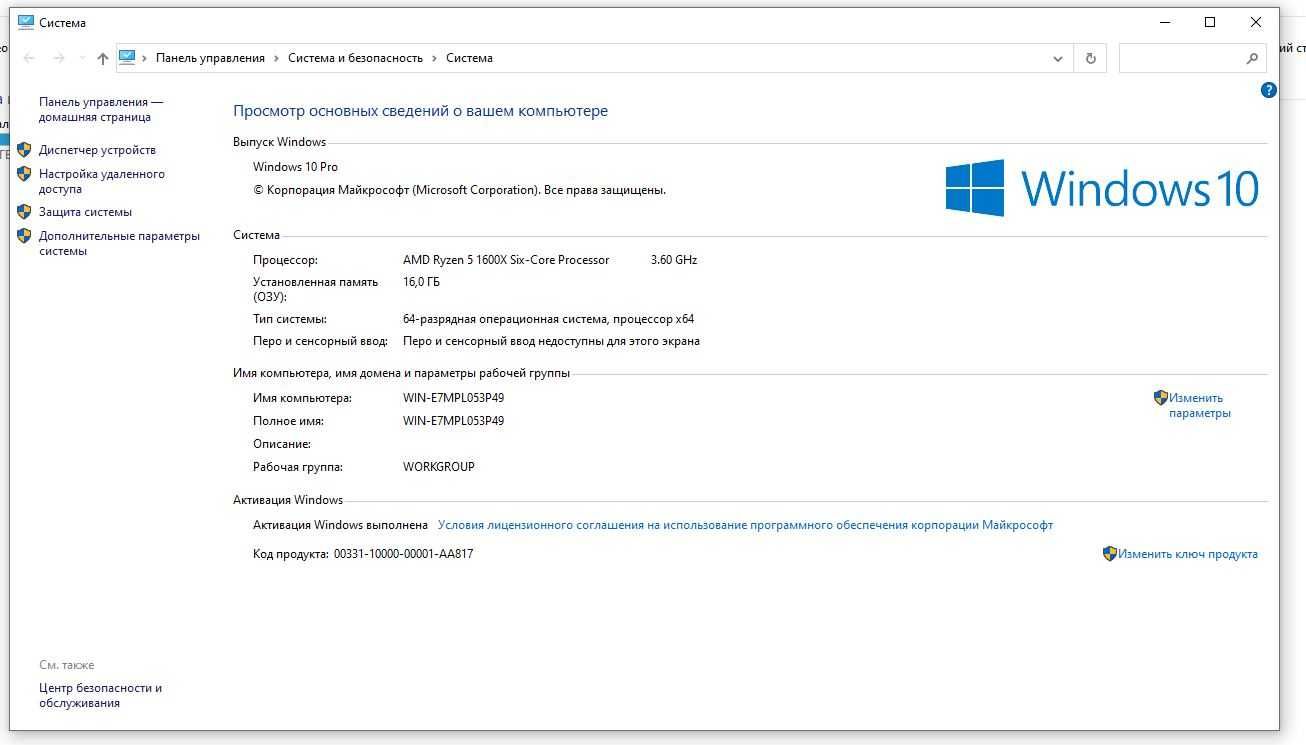Click the Forward navigation arrow
Screen dimensions: 1306x745
click(x=59, y=58)
